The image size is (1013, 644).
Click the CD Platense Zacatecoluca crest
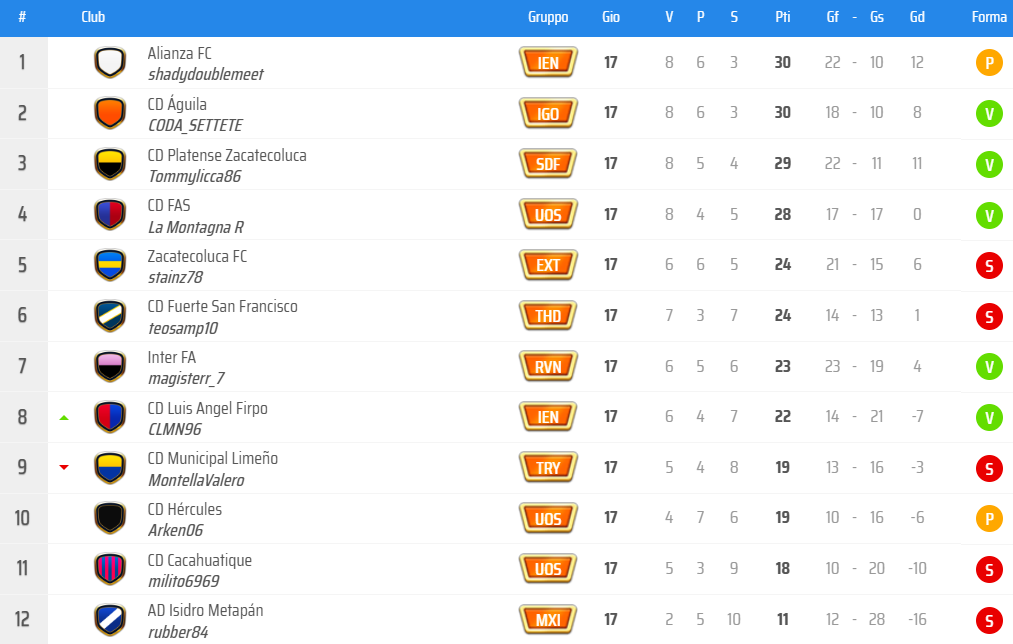pos(110,164)
